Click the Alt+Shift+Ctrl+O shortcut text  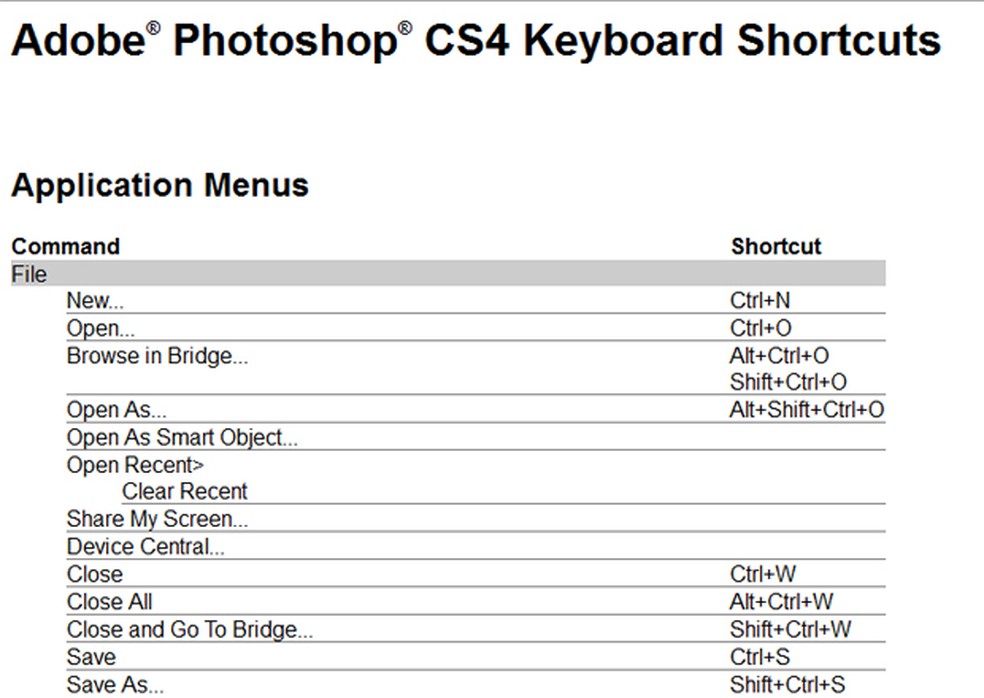[x=807, y=410]
